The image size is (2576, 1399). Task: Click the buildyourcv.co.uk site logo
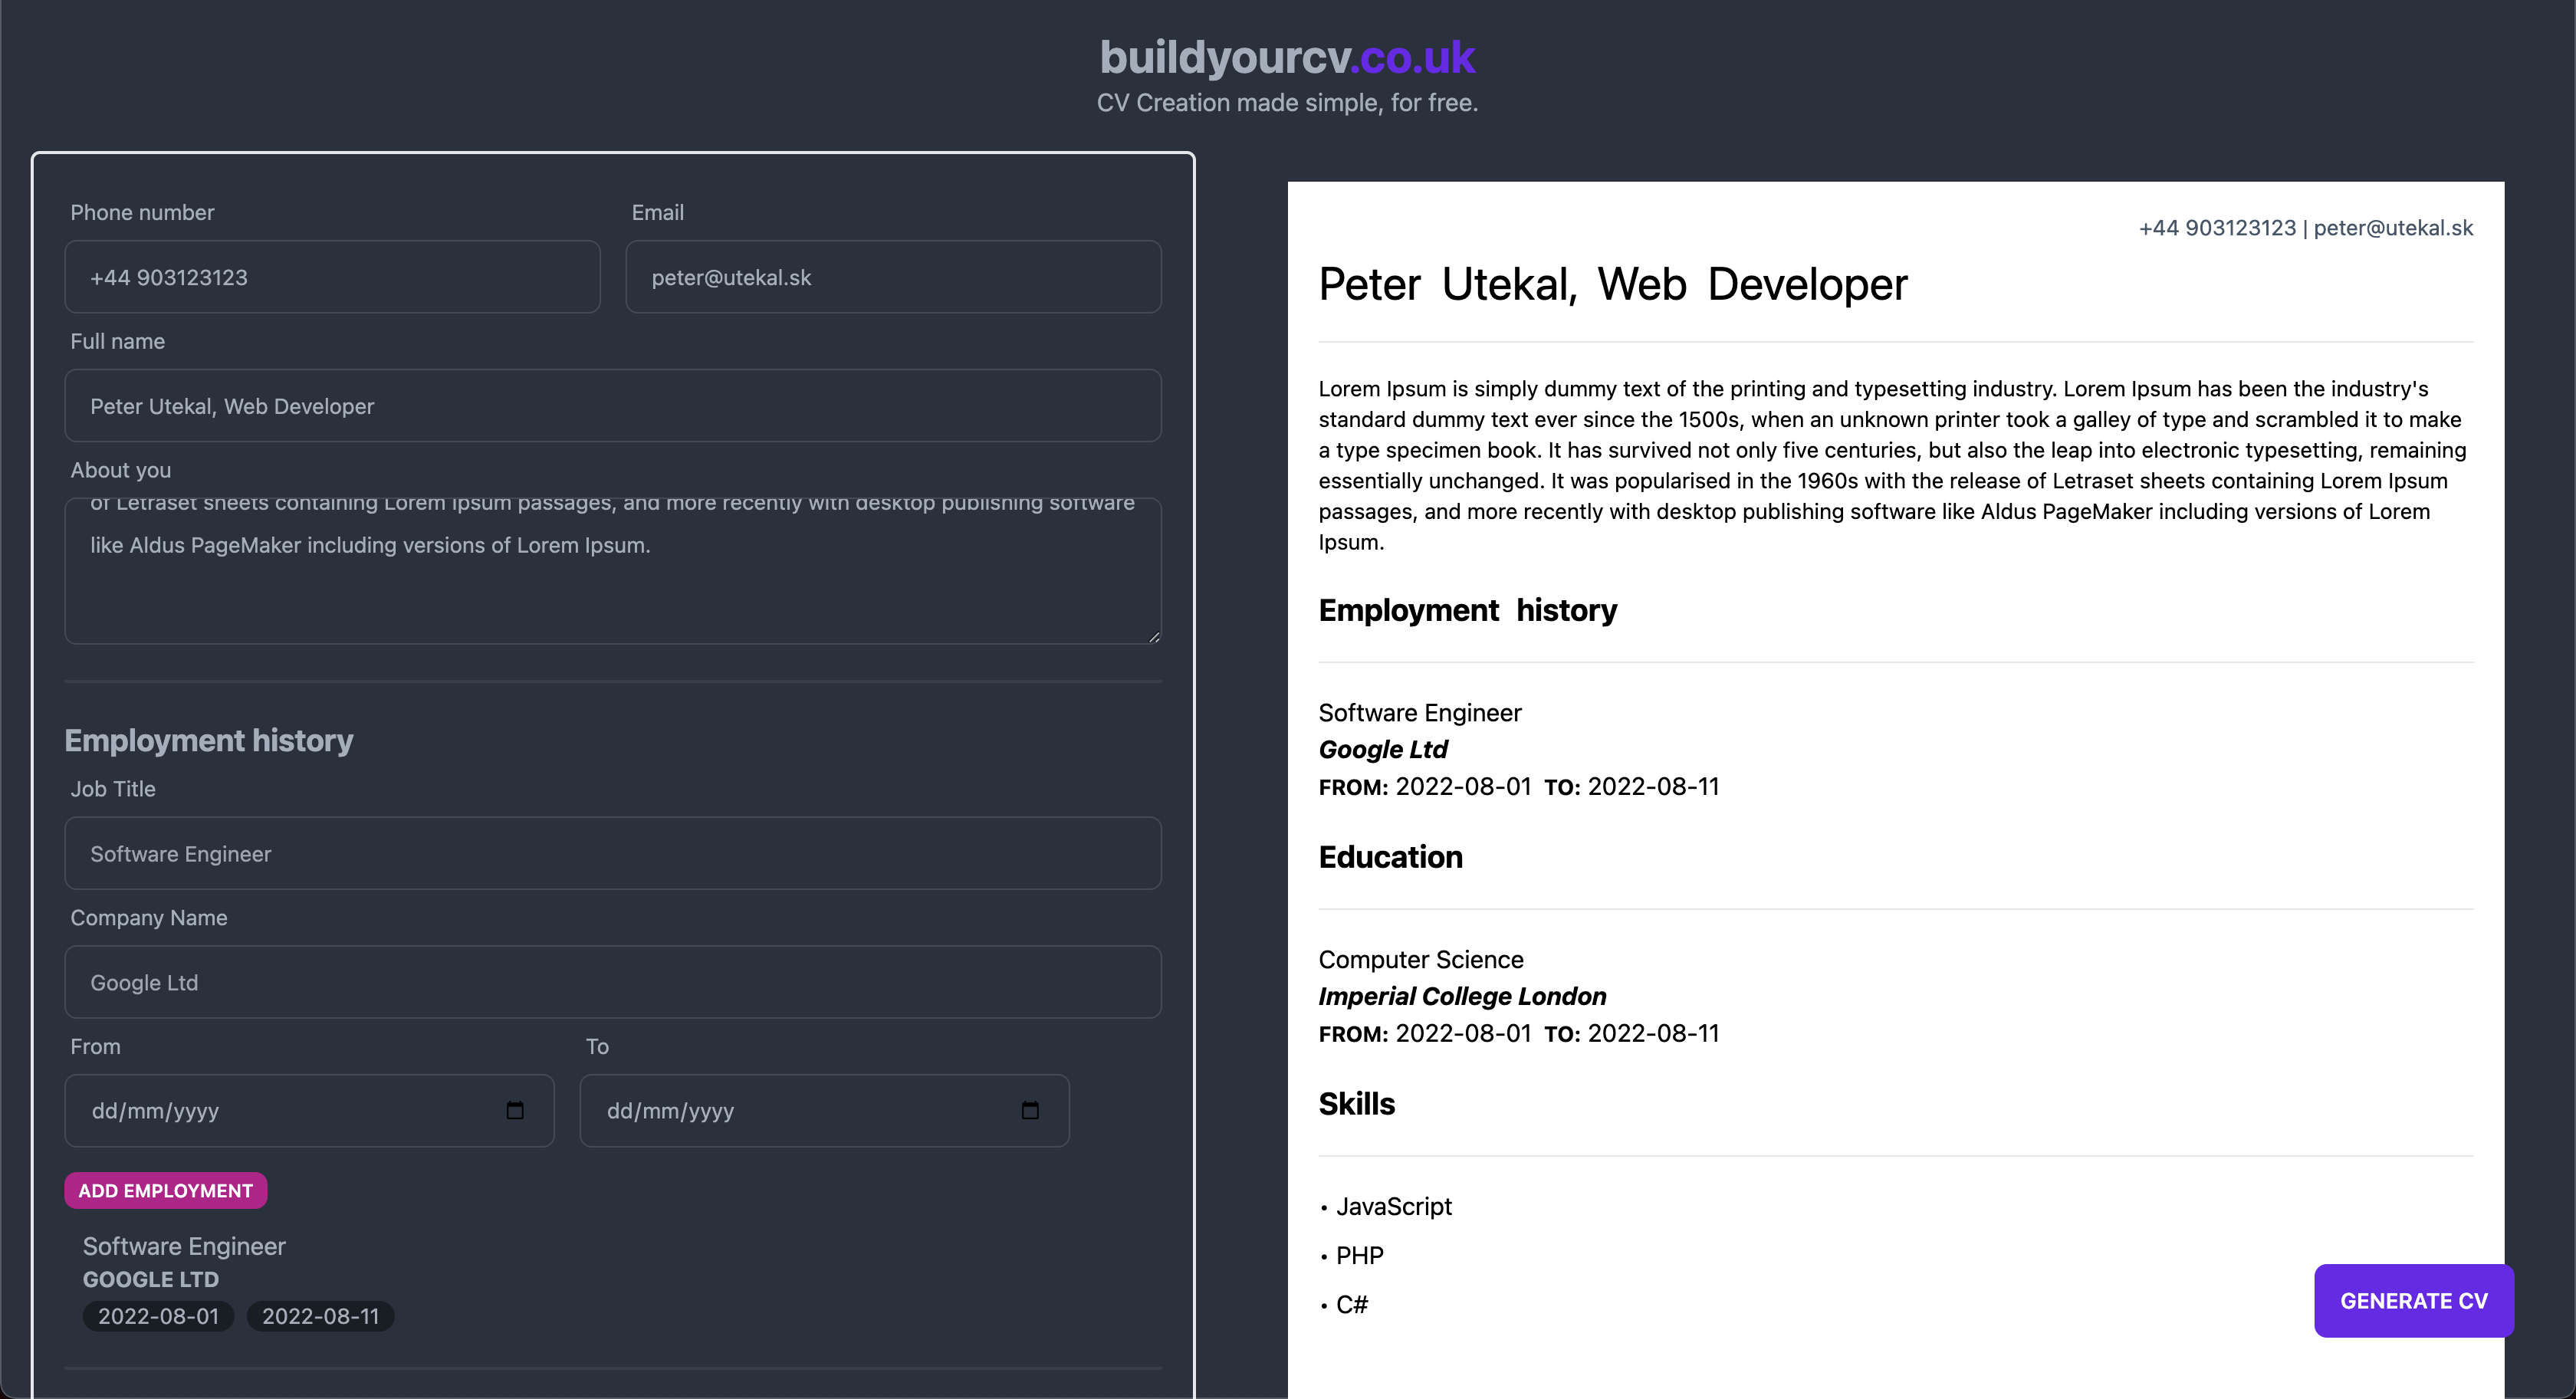coord(1287,57)
